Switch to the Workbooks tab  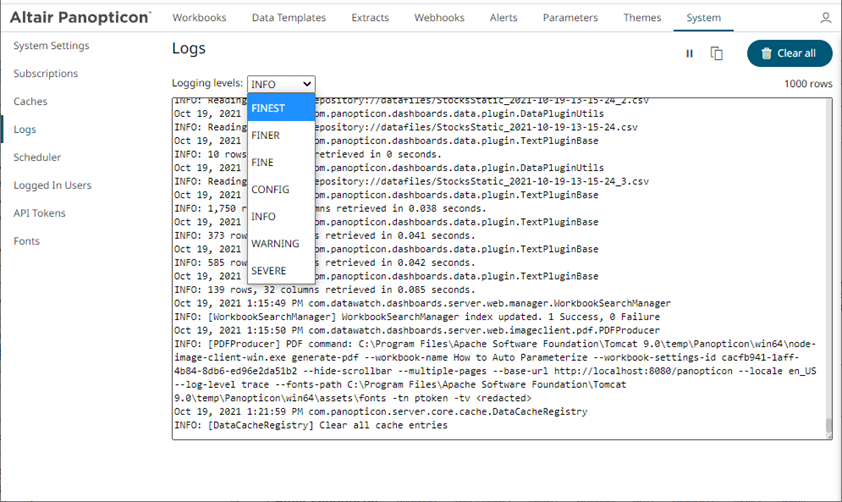pos(199,18)
